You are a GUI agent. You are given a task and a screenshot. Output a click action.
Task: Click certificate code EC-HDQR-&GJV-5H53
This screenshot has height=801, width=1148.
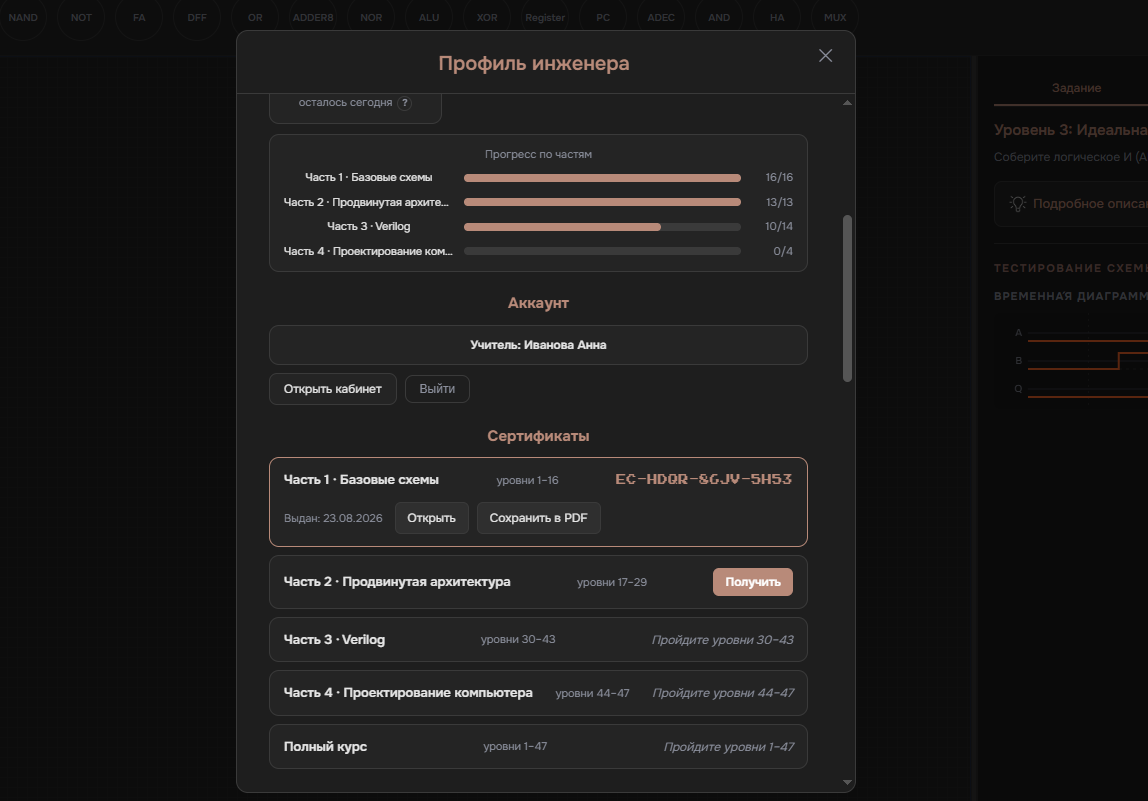coord(704,480)
